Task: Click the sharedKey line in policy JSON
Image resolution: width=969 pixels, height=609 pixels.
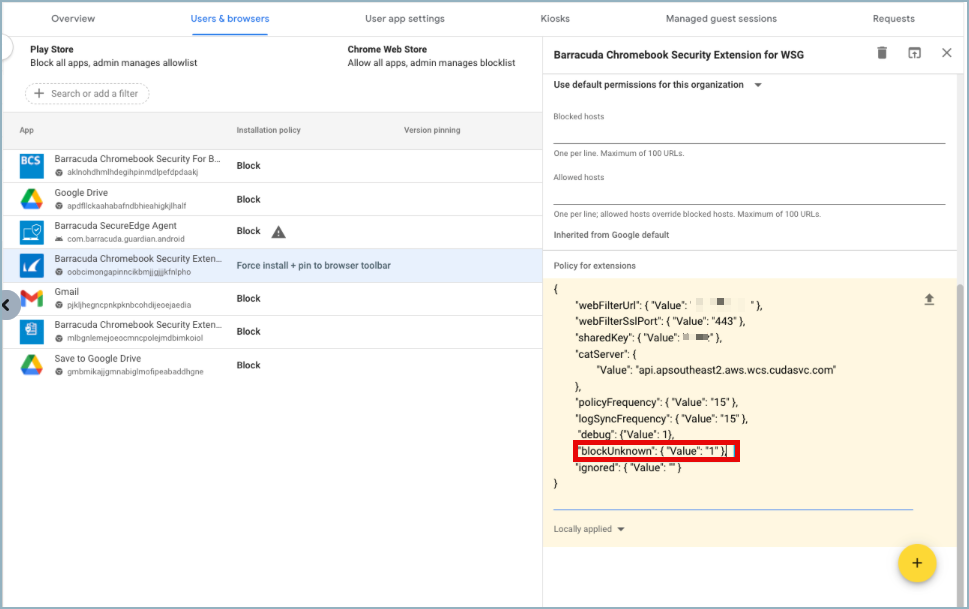Action: (x=649, y=338)
